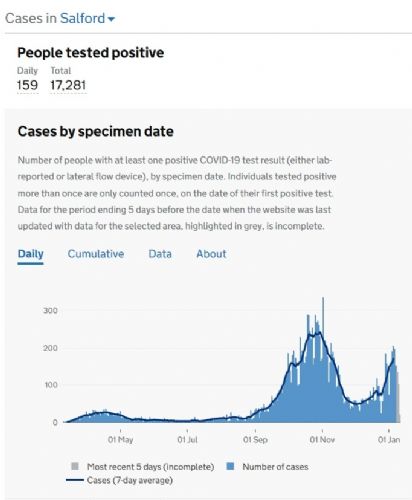Image resolution: width=412 pixels, height=500 pixels.
Task: Select the Daily tab
Action: (30, 254)
